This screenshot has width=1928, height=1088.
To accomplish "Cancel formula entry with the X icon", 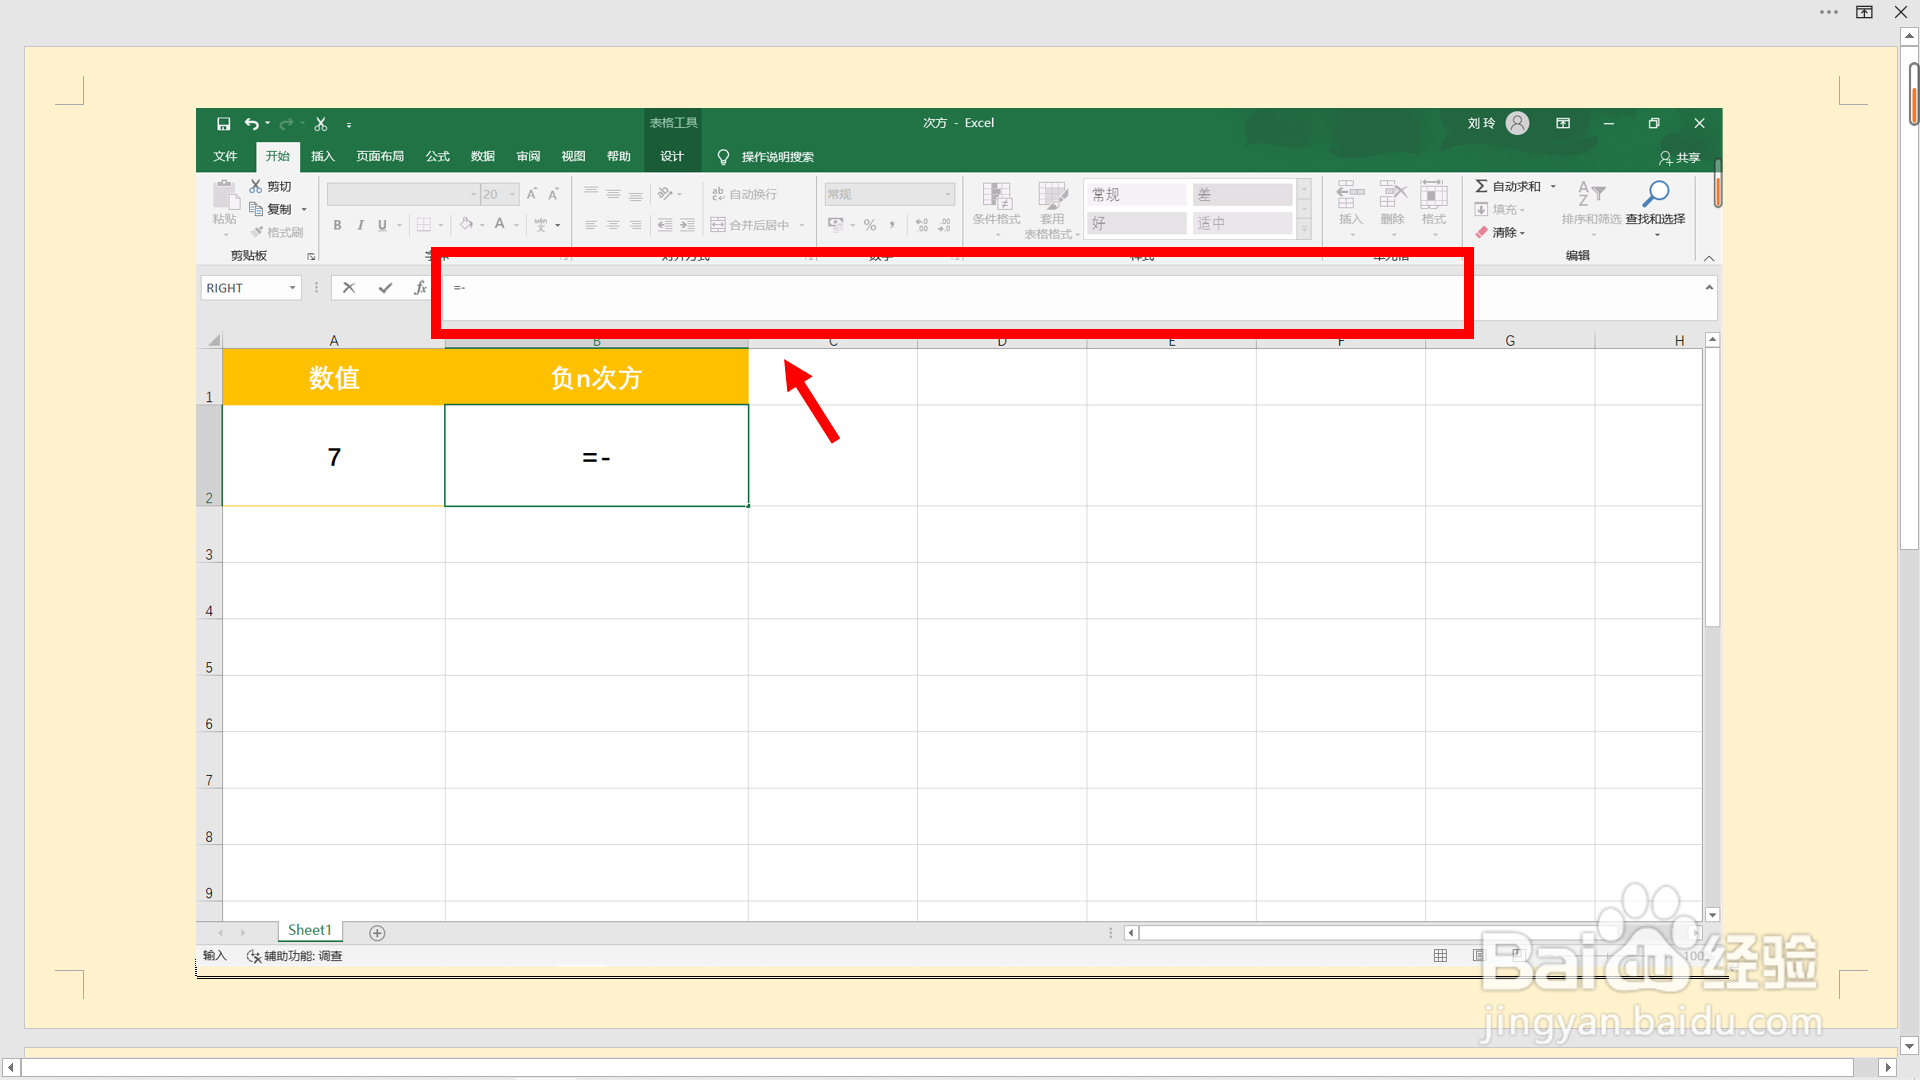I will (x=349, y=288).
